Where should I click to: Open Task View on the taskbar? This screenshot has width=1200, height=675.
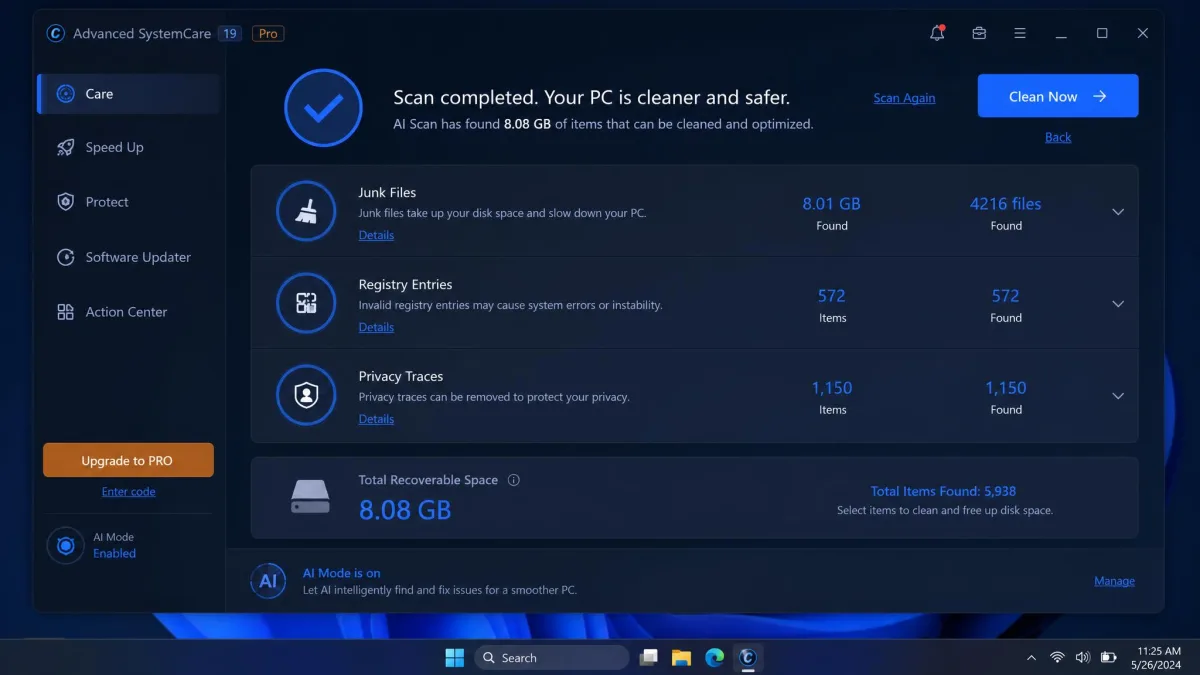[649, 657]
